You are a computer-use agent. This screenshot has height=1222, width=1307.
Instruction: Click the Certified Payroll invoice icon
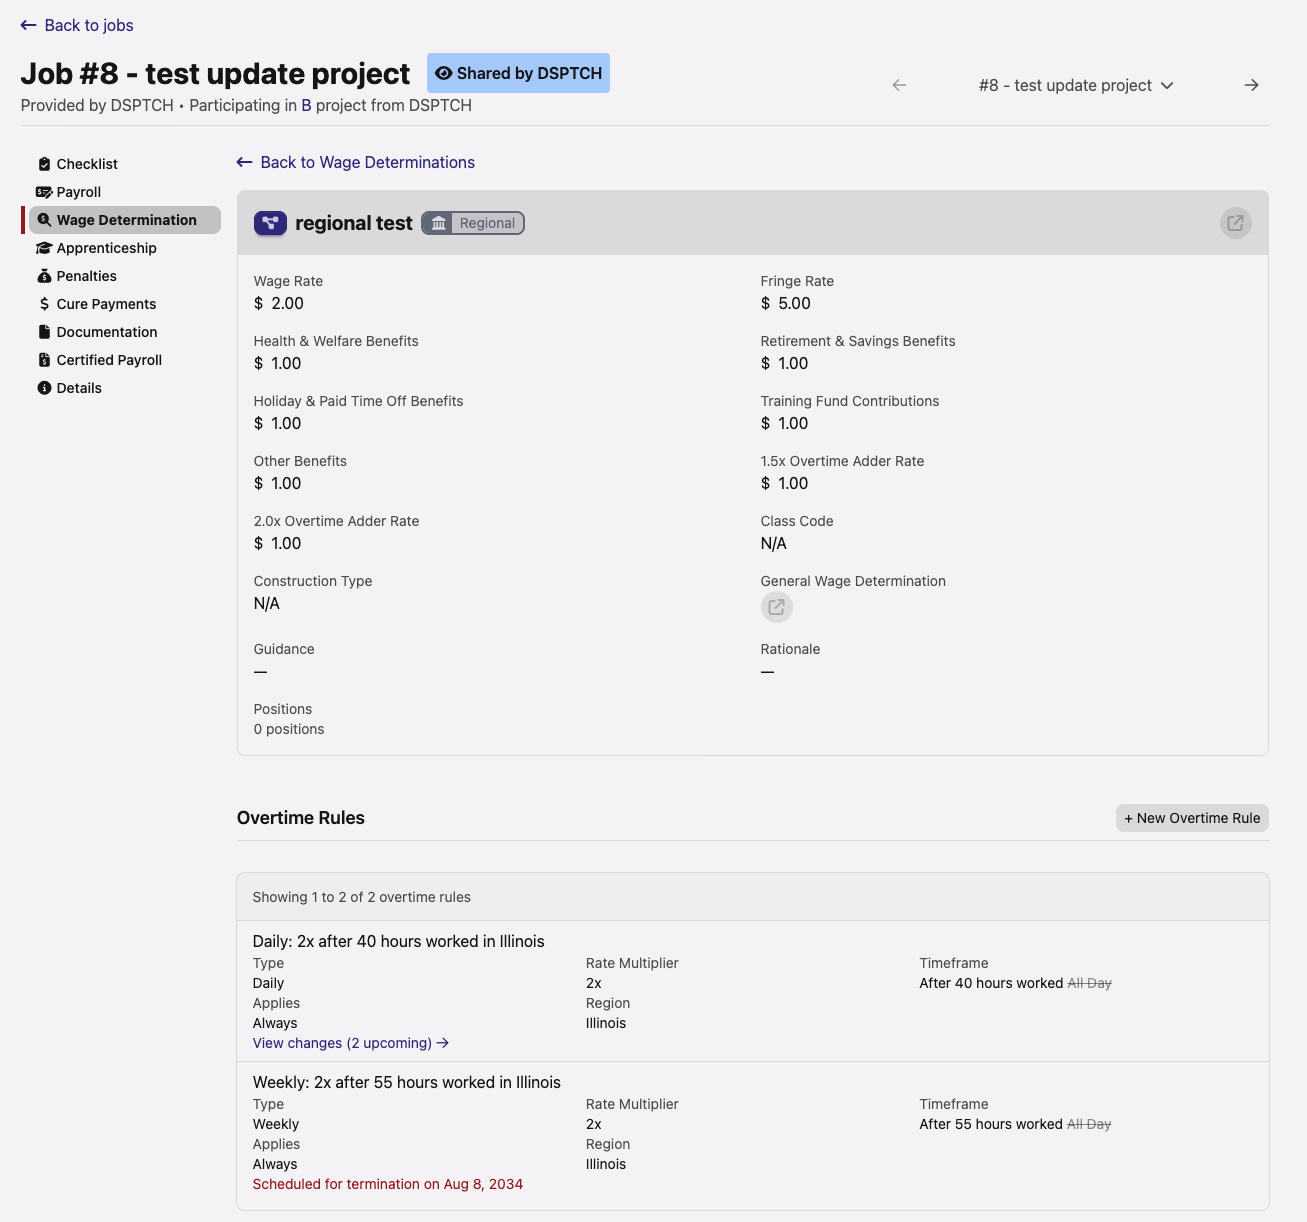(x=44, y=360)
